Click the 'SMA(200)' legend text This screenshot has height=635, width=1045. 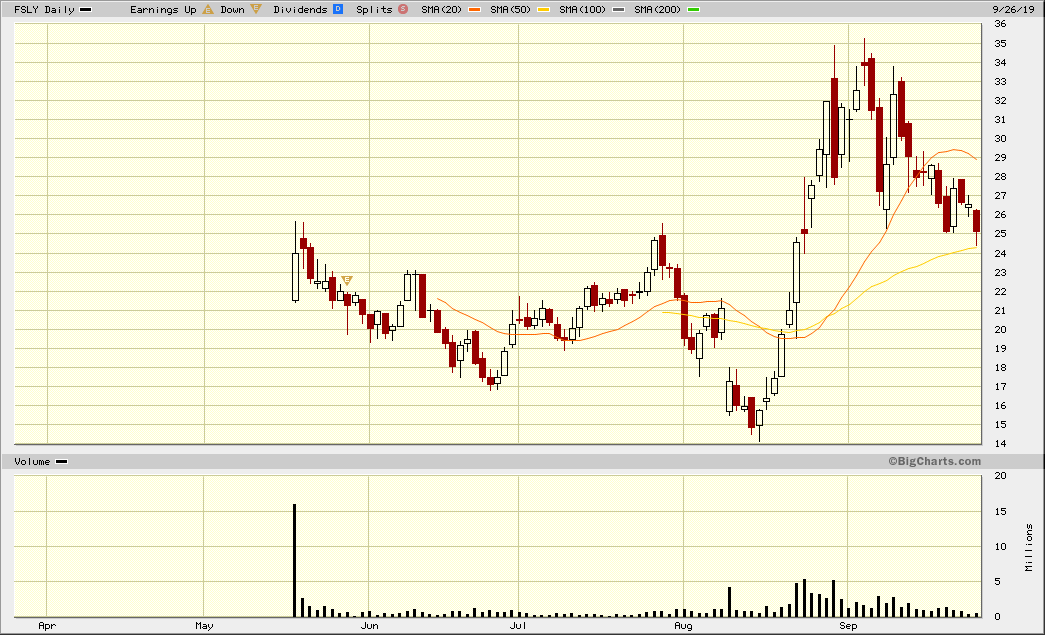657,9
